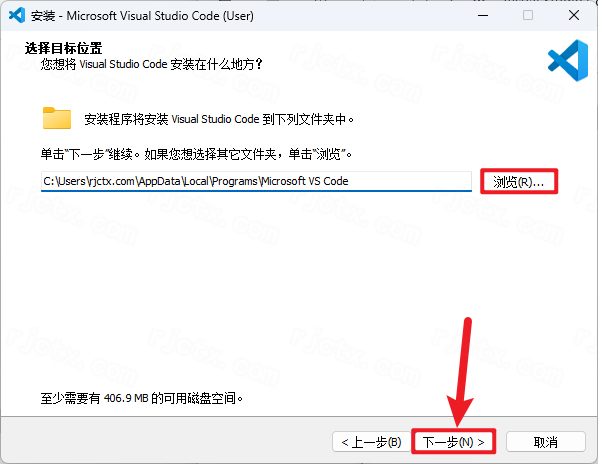Proceed with 下一步(N) > button
Screen dimensions: 598x464
tap(453, 442)
